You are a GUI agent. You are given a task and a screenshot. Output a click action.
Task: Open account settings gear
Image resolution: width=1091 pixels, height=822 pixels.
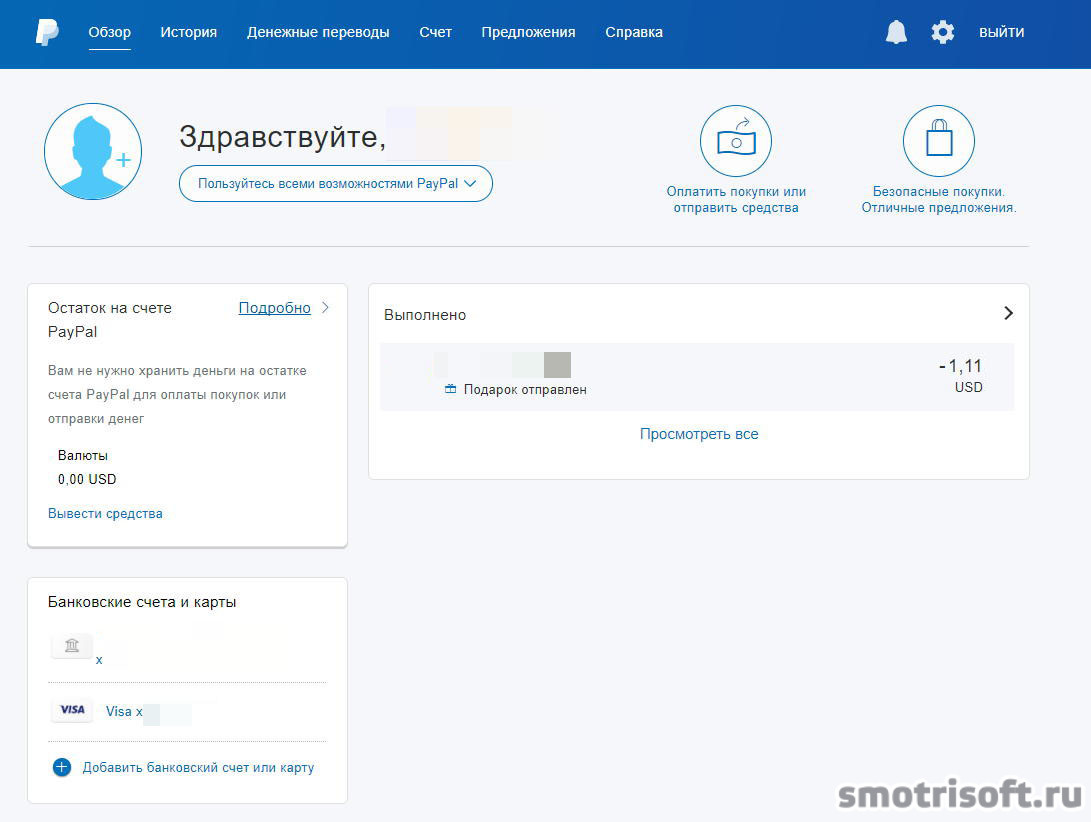[x=943, y=32]
